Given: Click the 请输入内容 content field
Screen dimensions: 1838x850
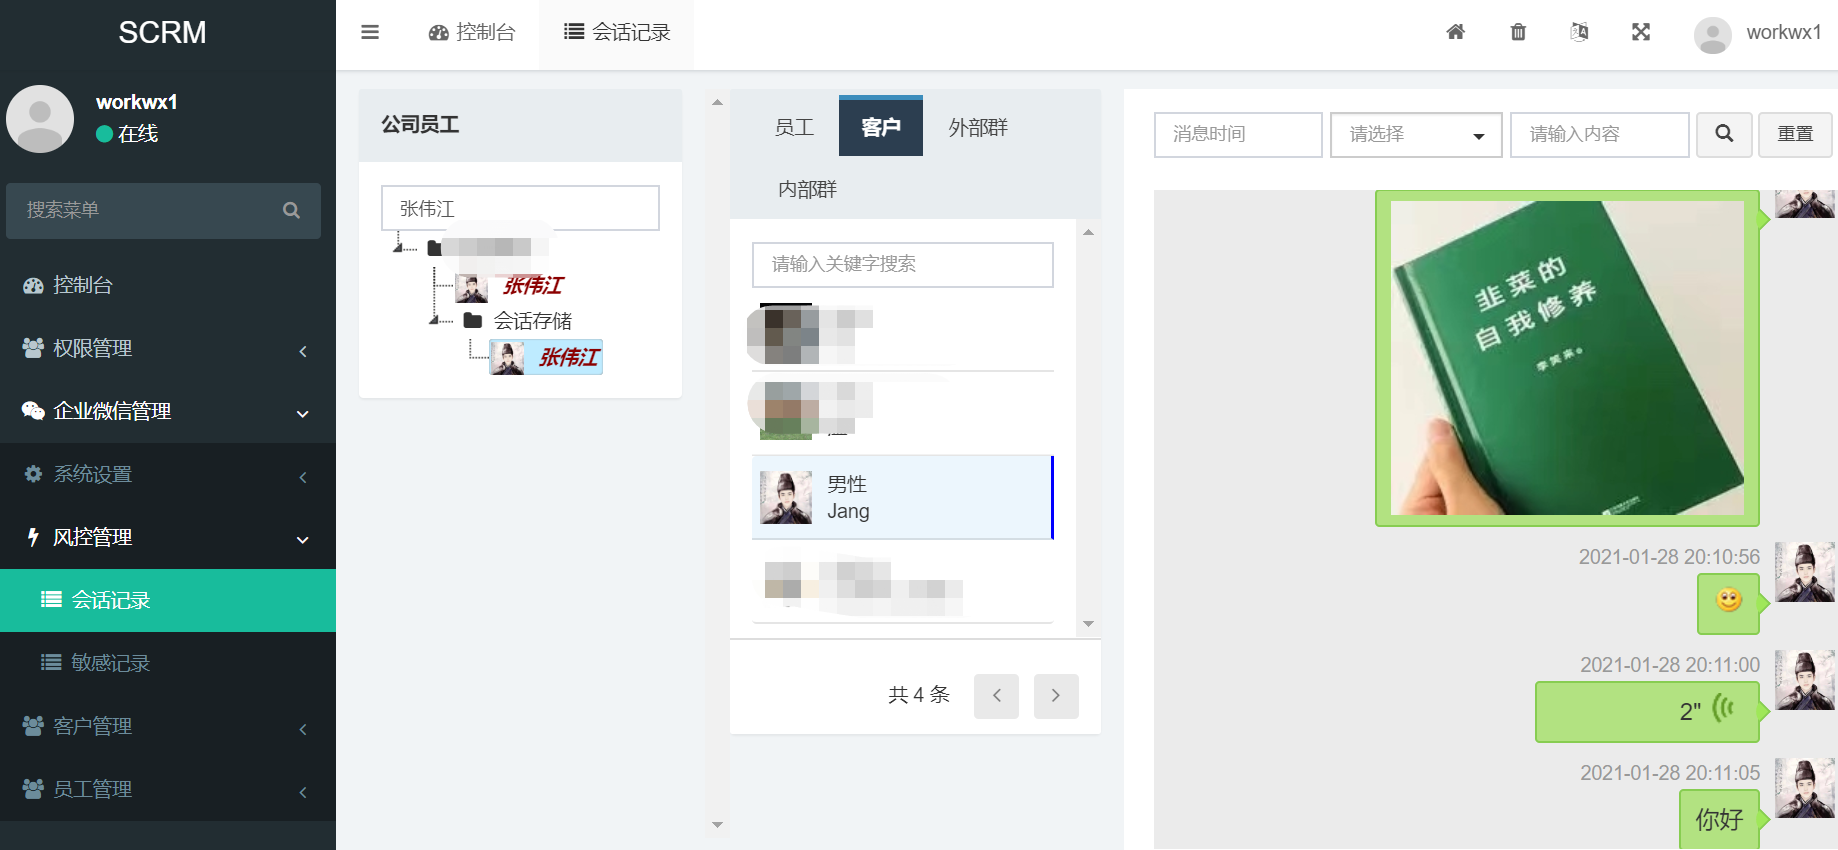Looking at the screenshot, I should tap(1599, 134).
